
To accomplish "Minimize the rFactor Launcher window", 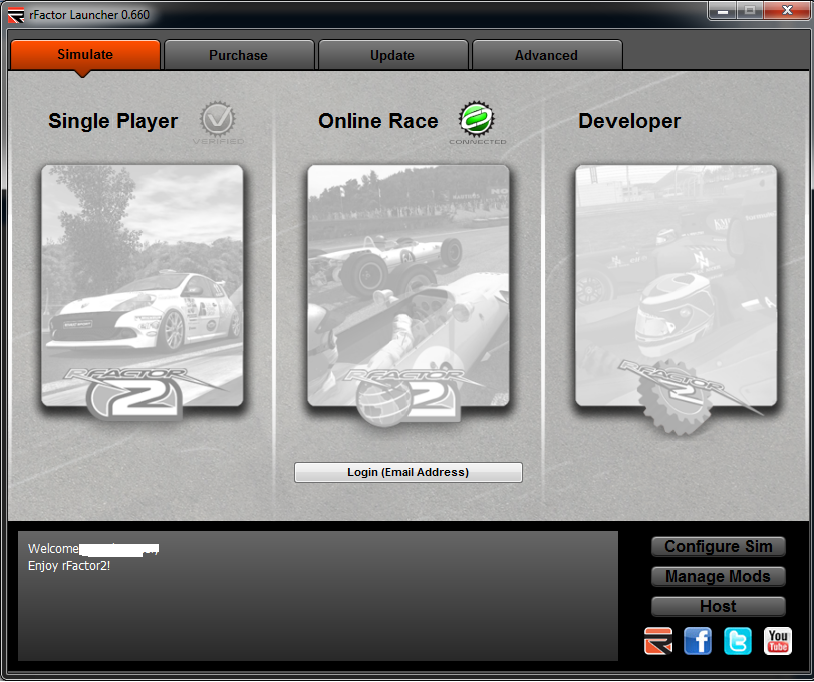I will tap(723, 10).
